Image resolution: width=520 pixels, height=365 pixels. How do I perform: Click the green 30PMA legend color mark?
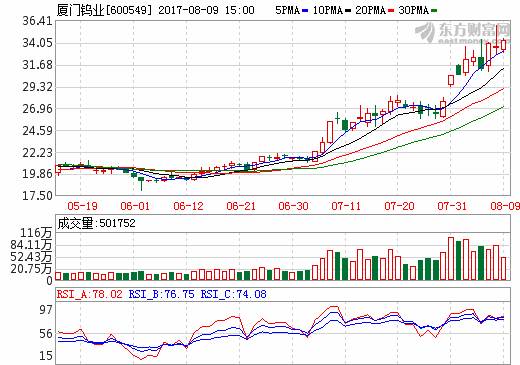[434, 11]
